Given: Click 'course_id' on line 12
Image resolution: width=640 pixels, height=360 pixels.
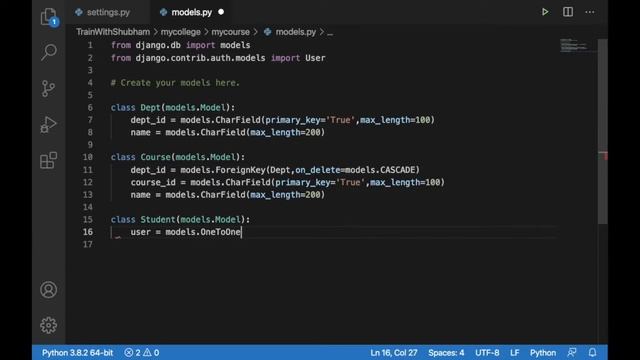Looking at the screenshot, I should (x=153, y=182).
